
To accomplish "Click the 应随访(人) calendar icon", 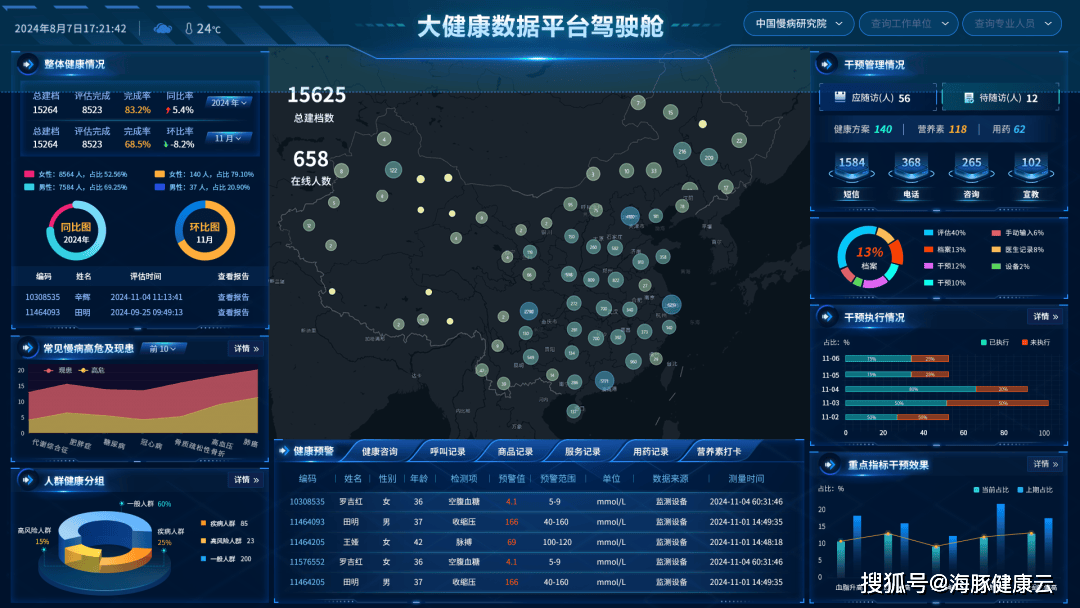I will (839, 98).
